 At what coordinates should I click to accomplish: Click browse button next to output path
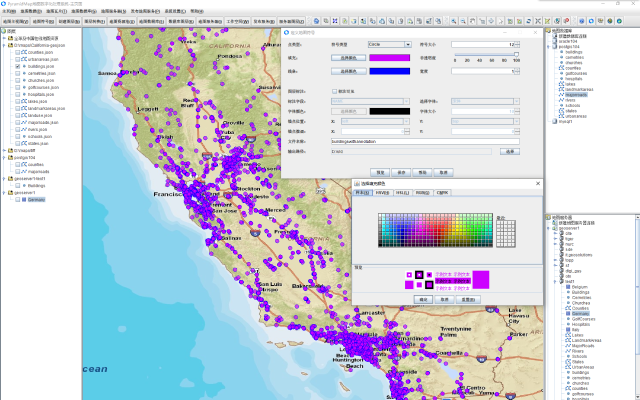coord(510,151)
